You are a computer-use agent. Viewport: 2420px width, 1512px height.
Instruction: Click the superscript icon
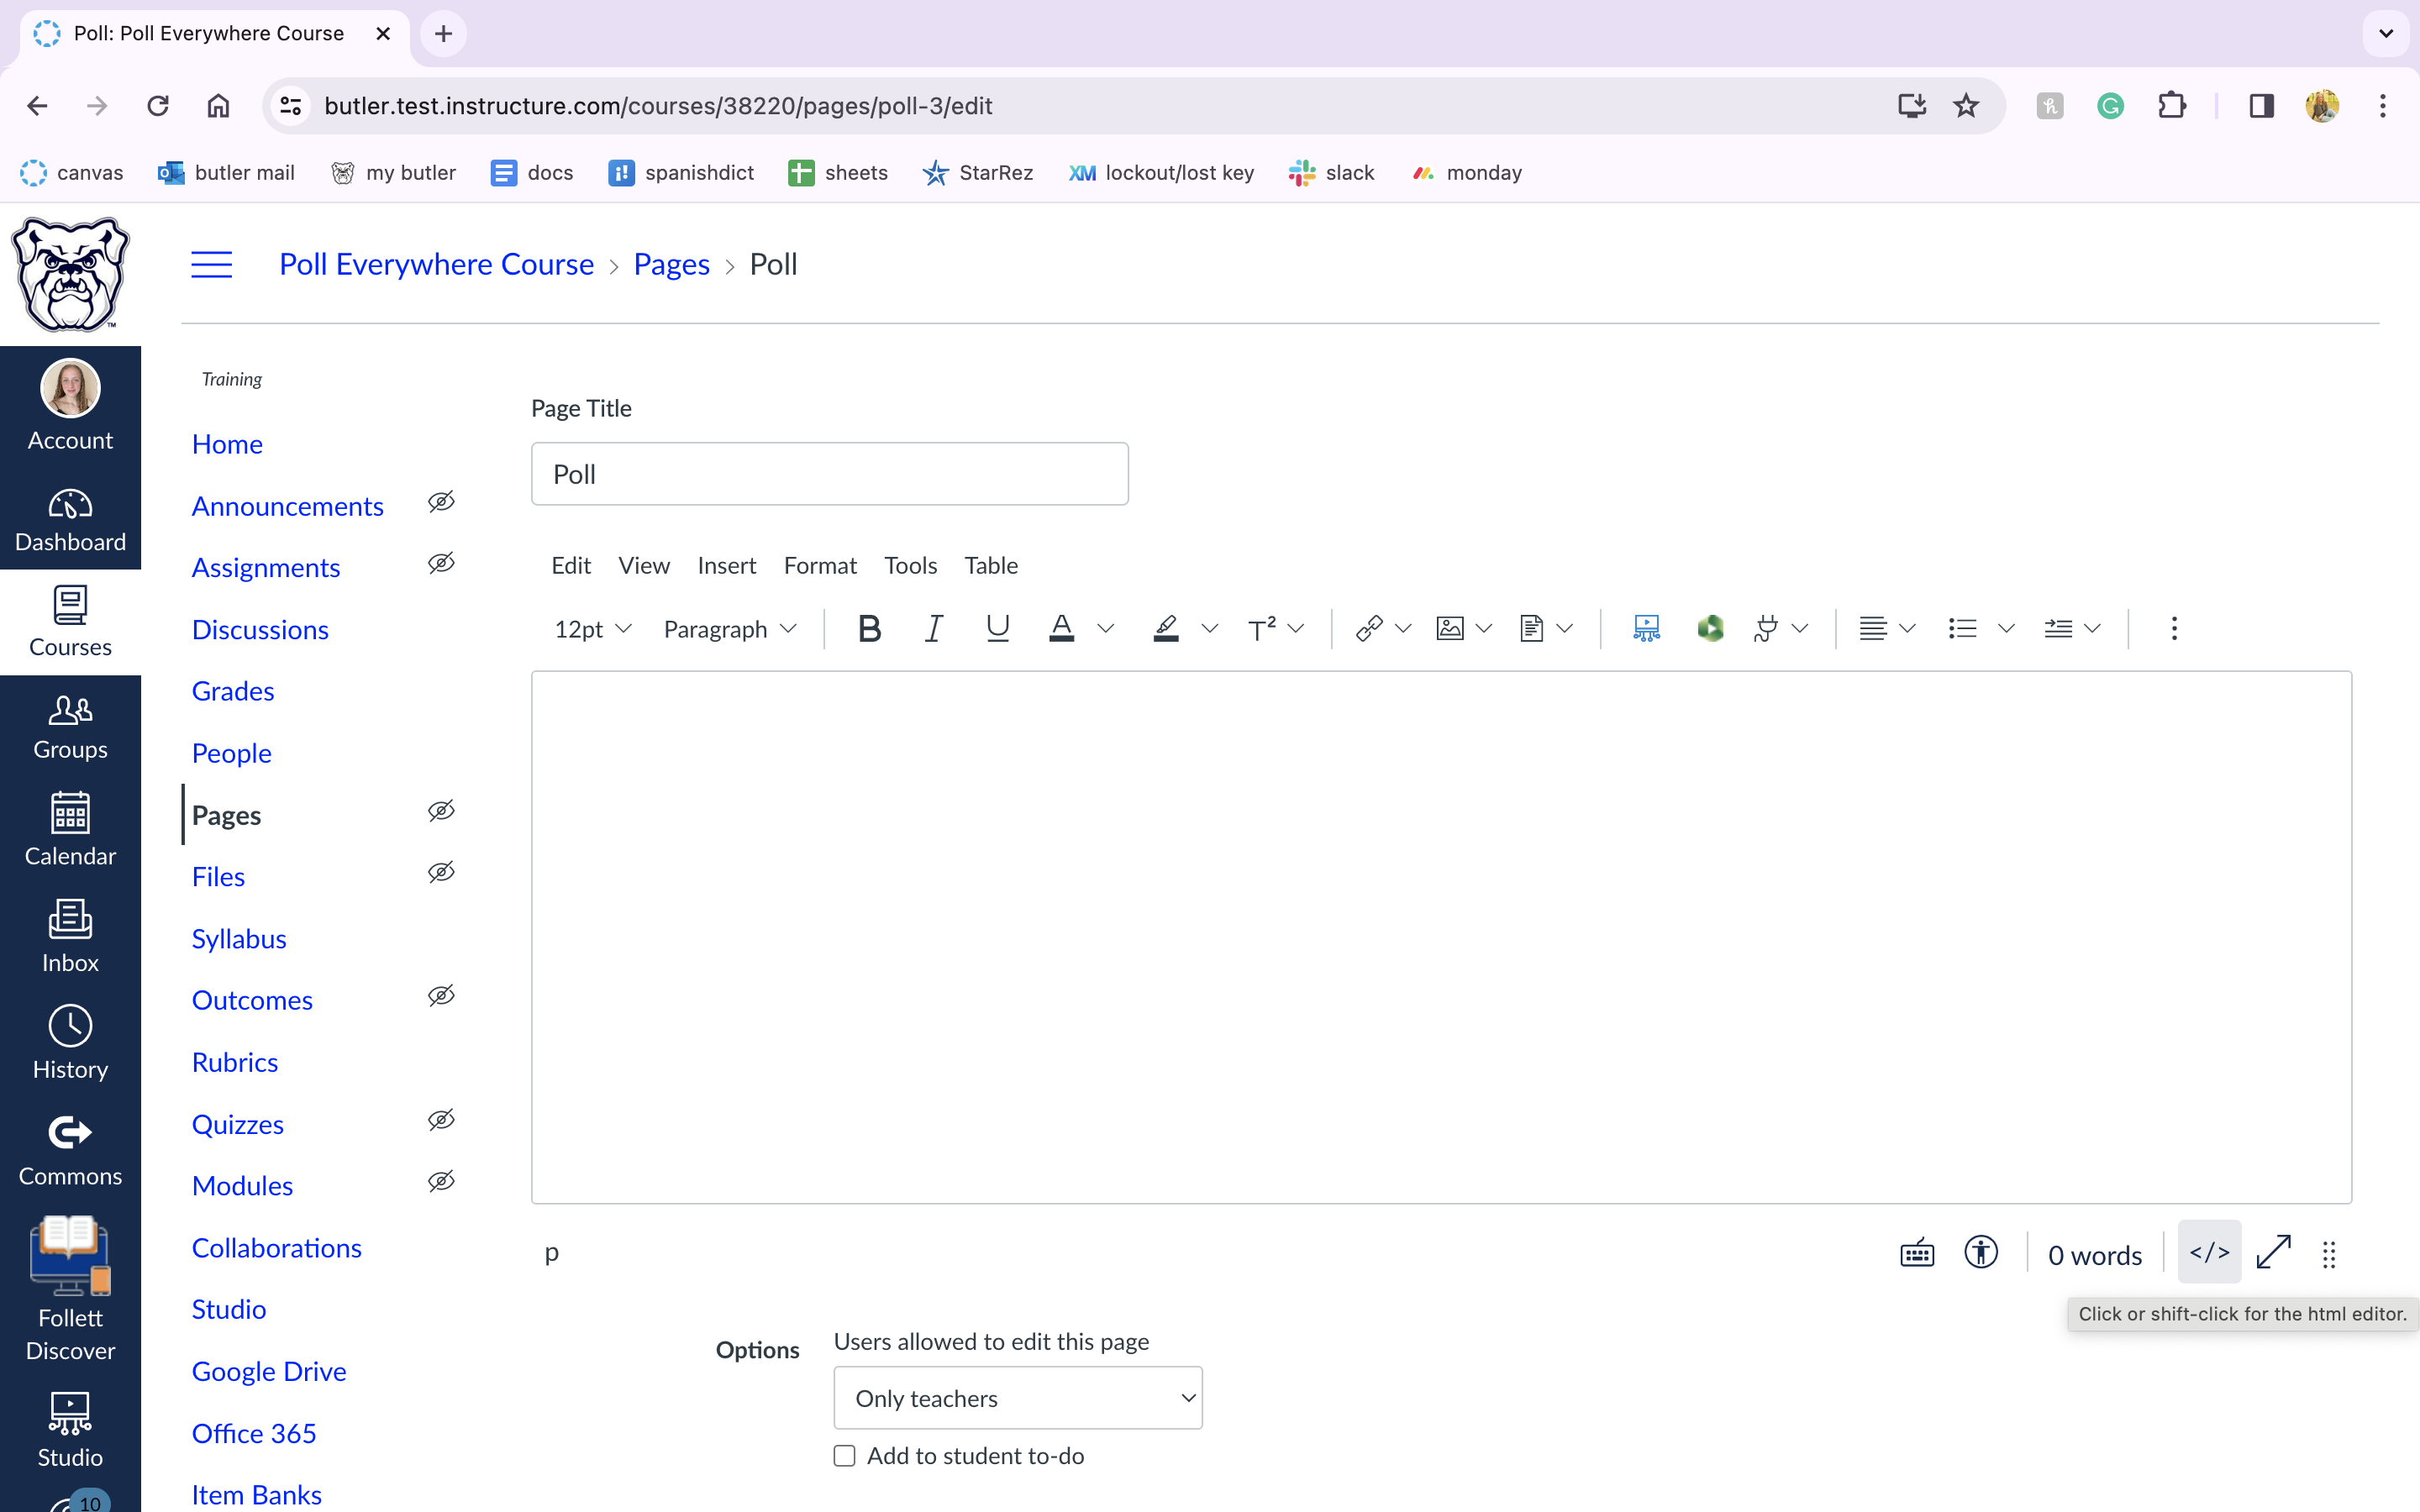[x=1261, y=628]
